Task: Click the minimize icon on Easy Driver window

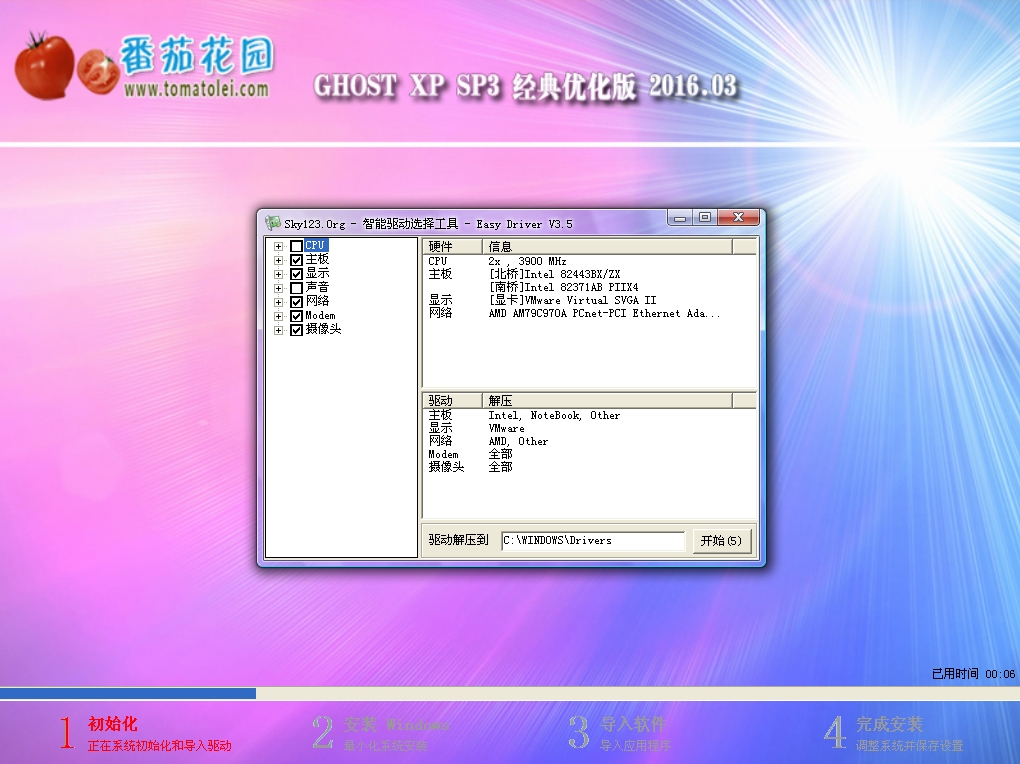Action: 681,216
